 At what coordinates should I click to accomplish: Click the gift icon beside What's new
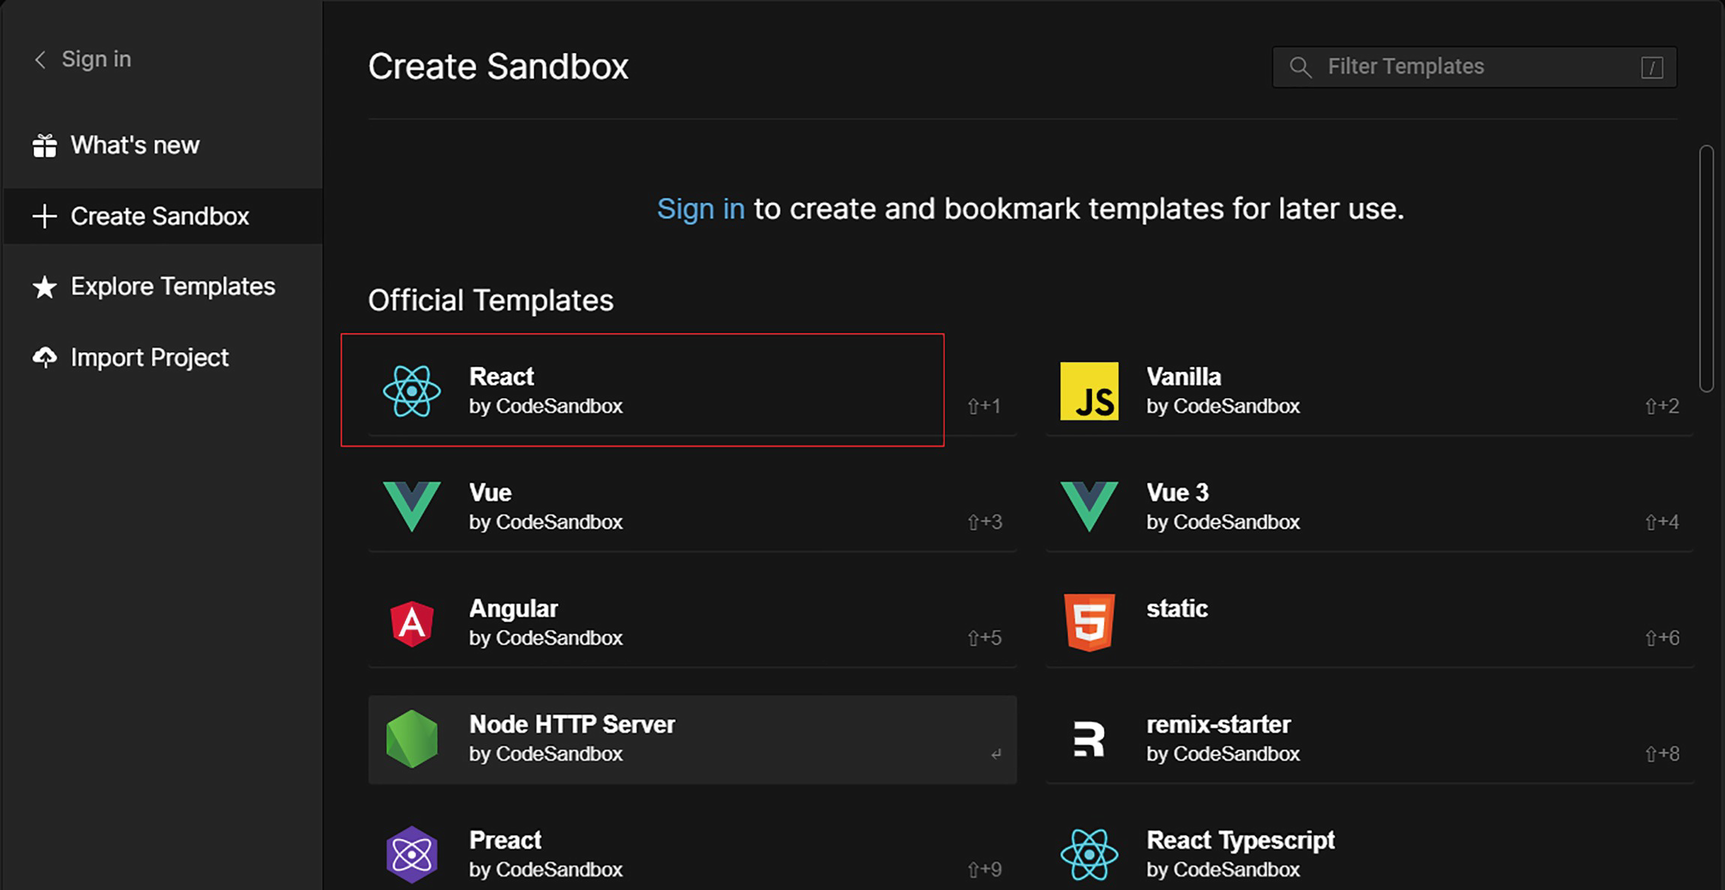point(44,146)
